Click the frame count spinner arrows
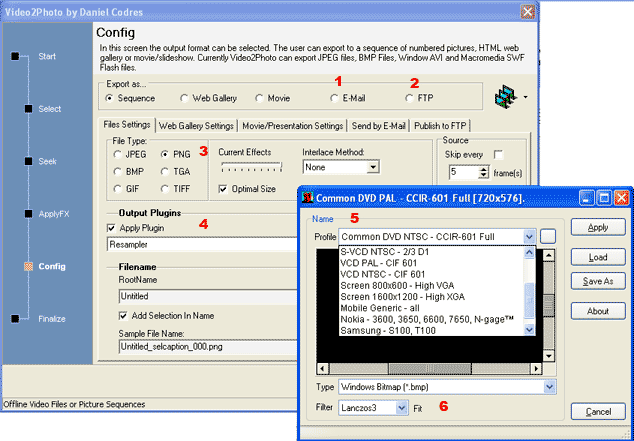 pos(483,173)
